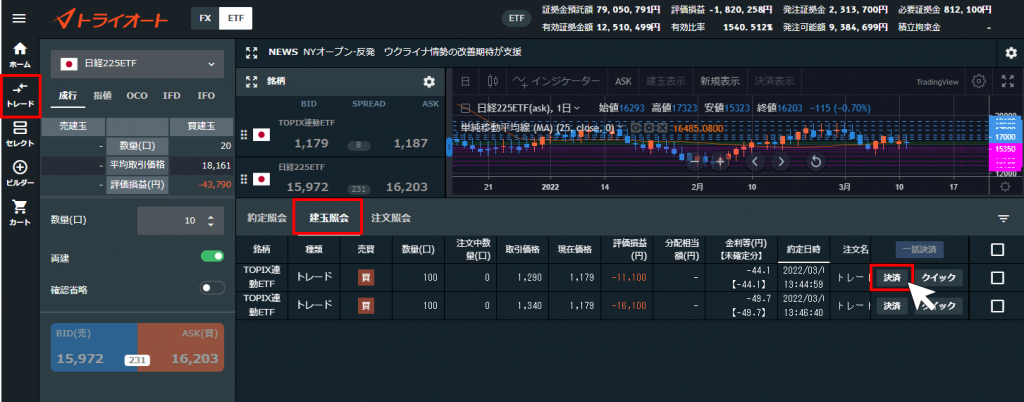Check the select-all header checkbox
The image size is (1024, 402).
point(997,249)
